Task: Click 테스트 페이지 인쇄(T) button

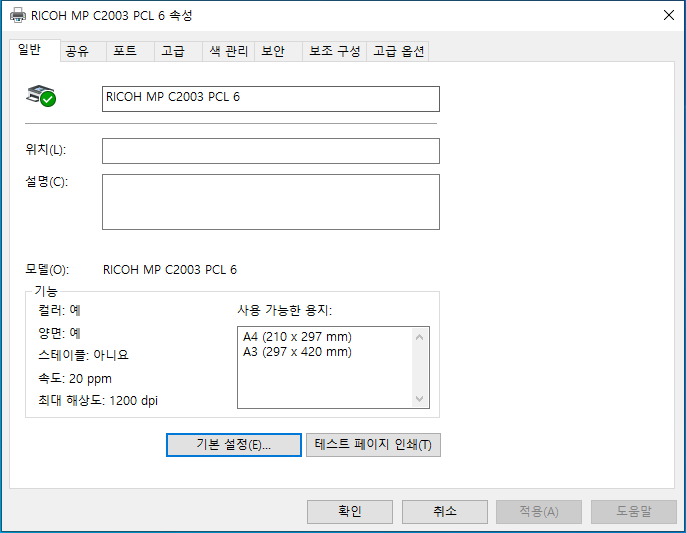Action: click(x=373, y=445)
